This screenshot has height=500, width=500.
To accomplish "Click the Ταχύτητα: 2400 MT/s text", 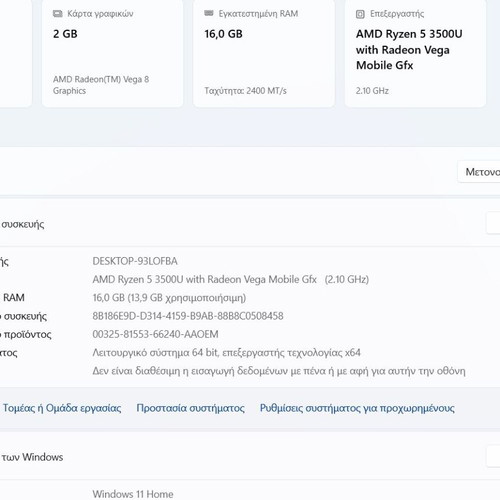I will pos(245,91).
